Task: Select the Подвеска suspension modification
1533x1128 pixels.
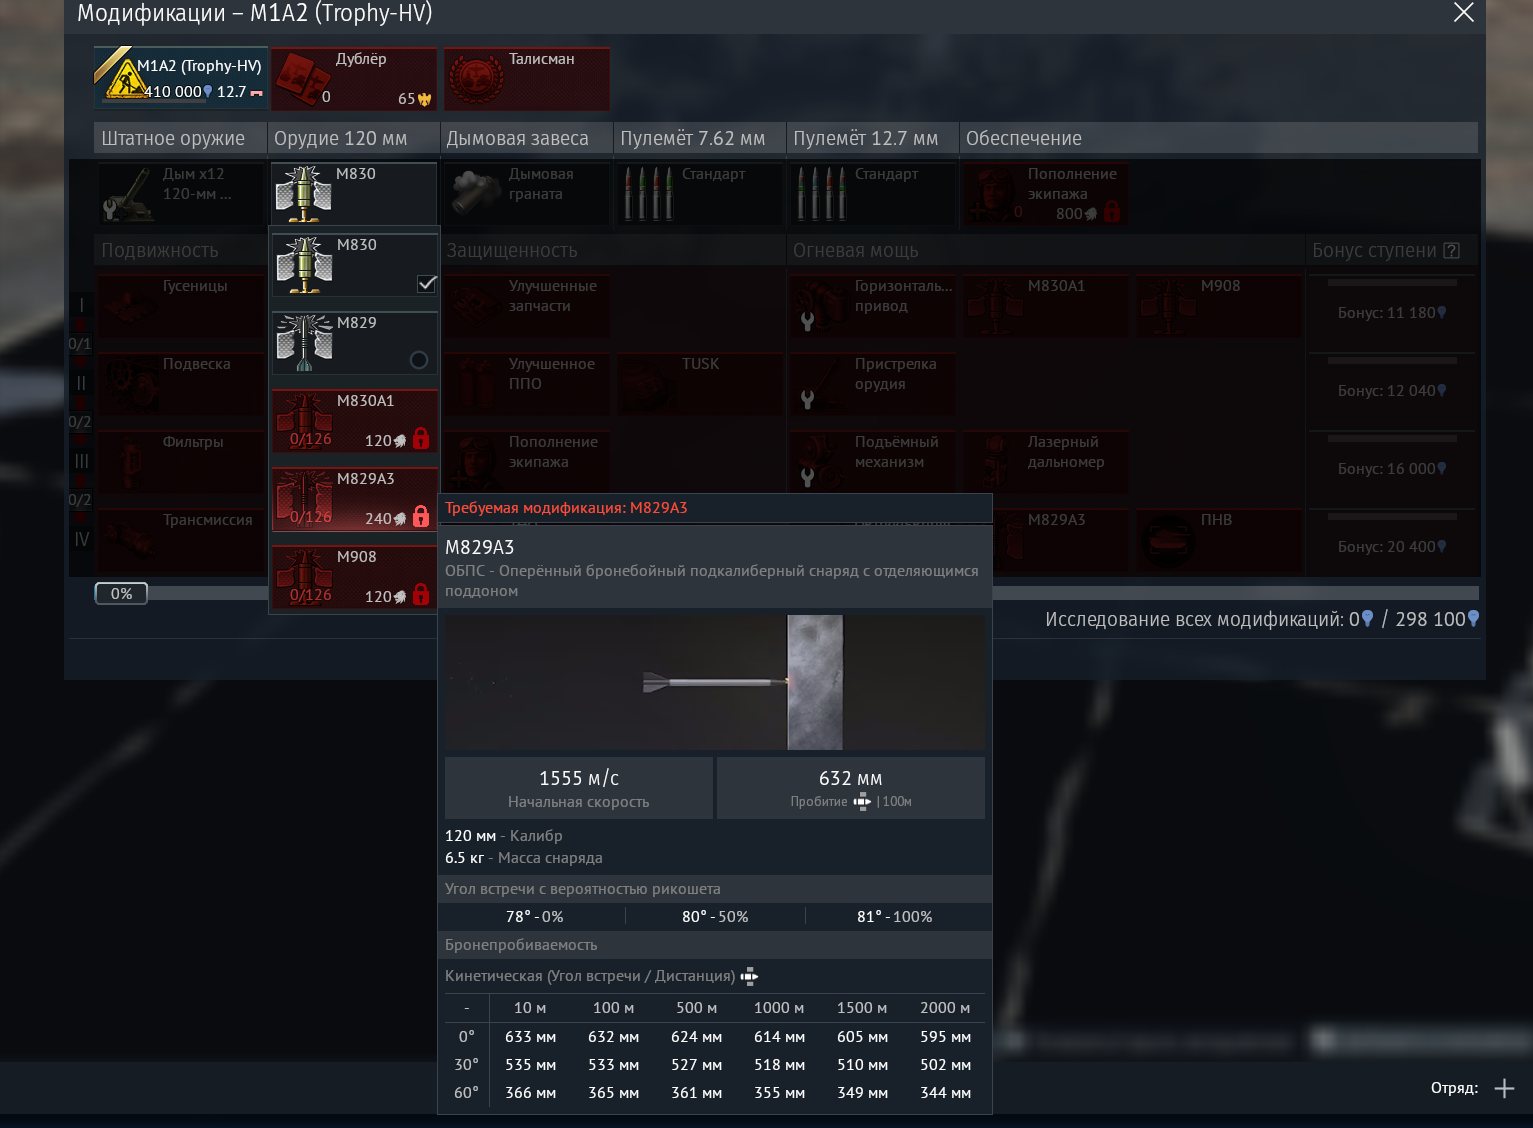Action: (x=181, y=383)
